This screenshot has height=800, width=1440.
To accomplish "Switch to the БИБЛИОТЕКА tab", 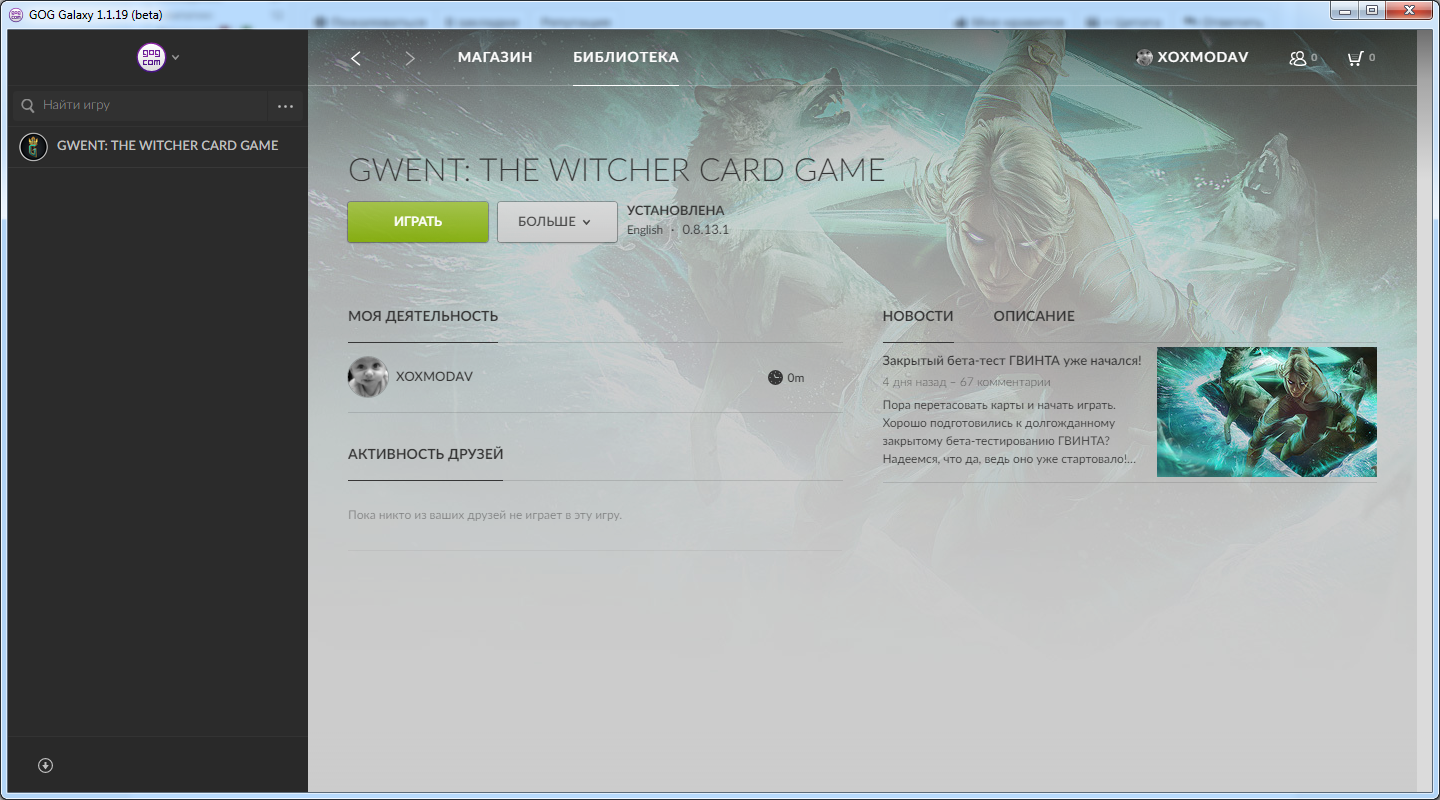I will [626, 57].
